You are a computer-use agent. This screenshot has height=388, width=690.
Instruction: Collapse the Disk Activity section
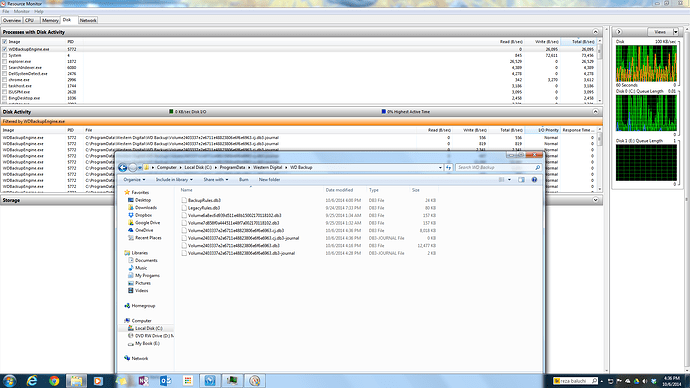click(x=595, y=112)
